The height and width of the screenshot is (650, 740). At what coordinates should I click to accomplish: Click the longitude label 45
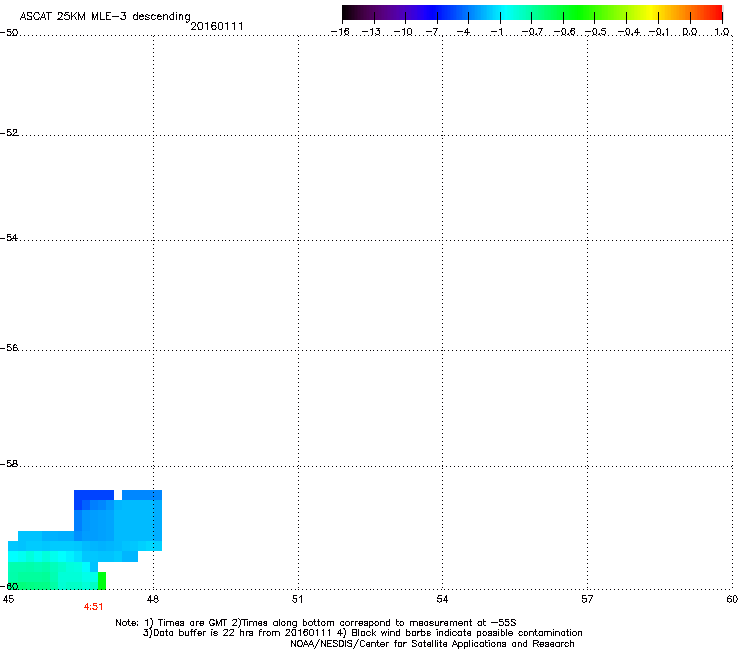[x=8, y=599]
